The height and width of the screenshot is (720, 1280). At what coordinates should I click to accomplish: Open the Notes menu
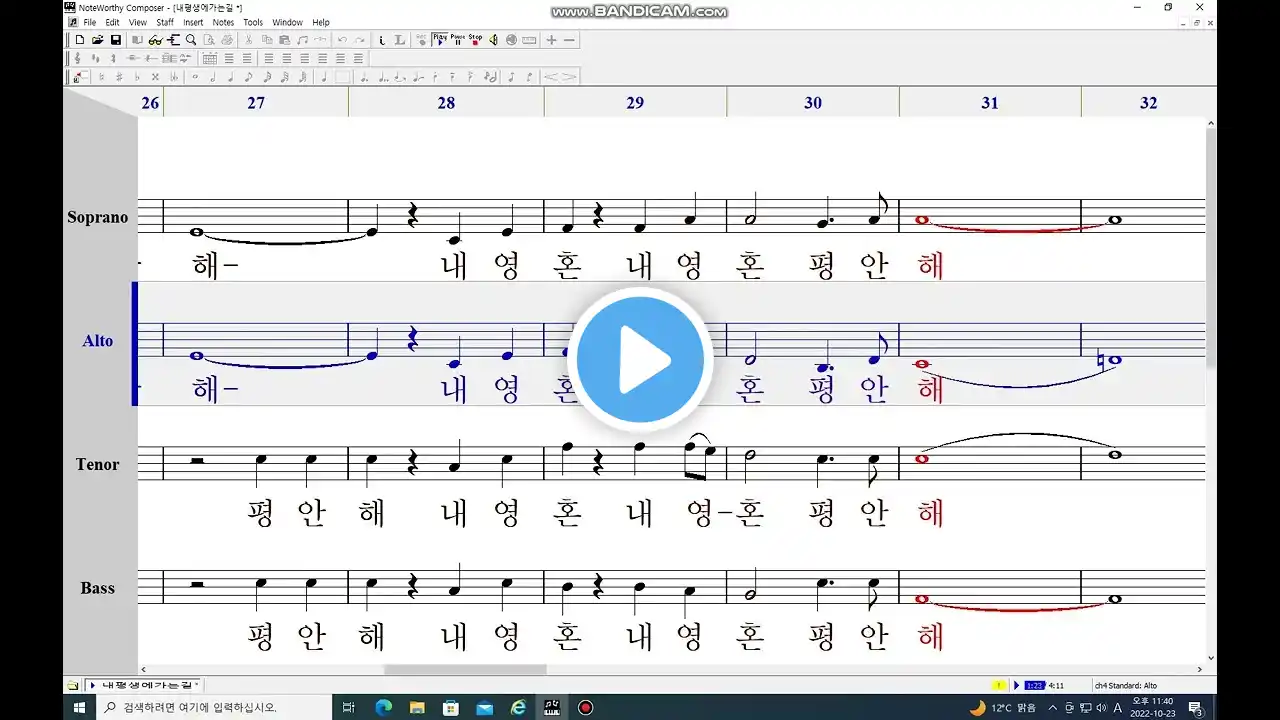click(223, 22)
